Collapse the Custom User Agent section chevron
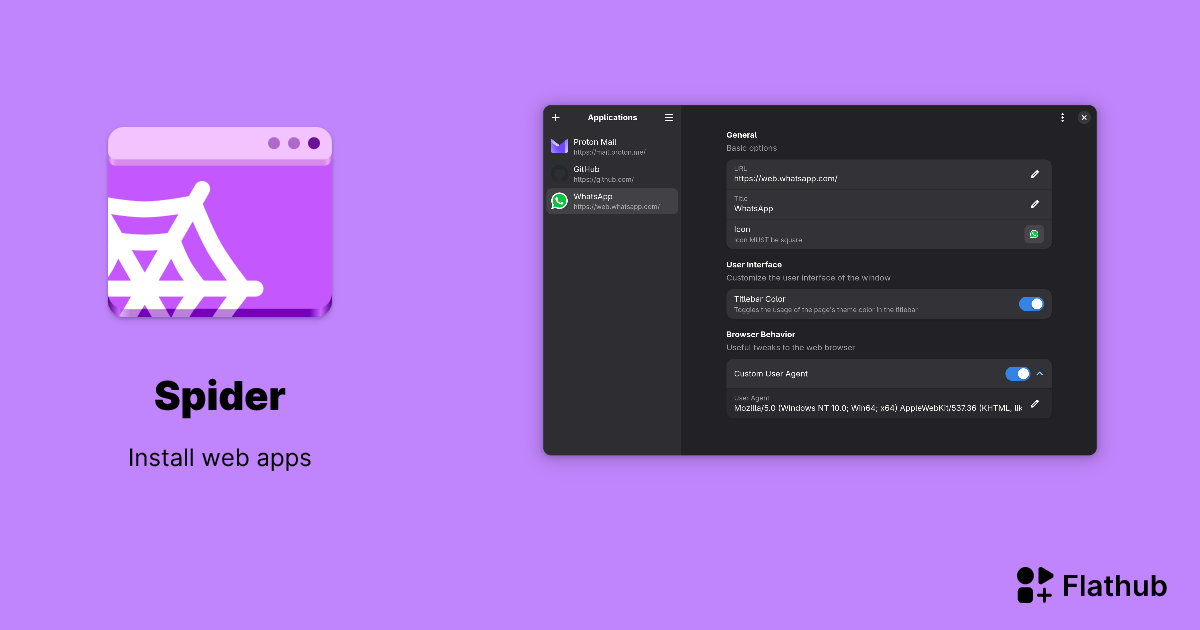This screenshot has height=630, width=1200. 1040,373
